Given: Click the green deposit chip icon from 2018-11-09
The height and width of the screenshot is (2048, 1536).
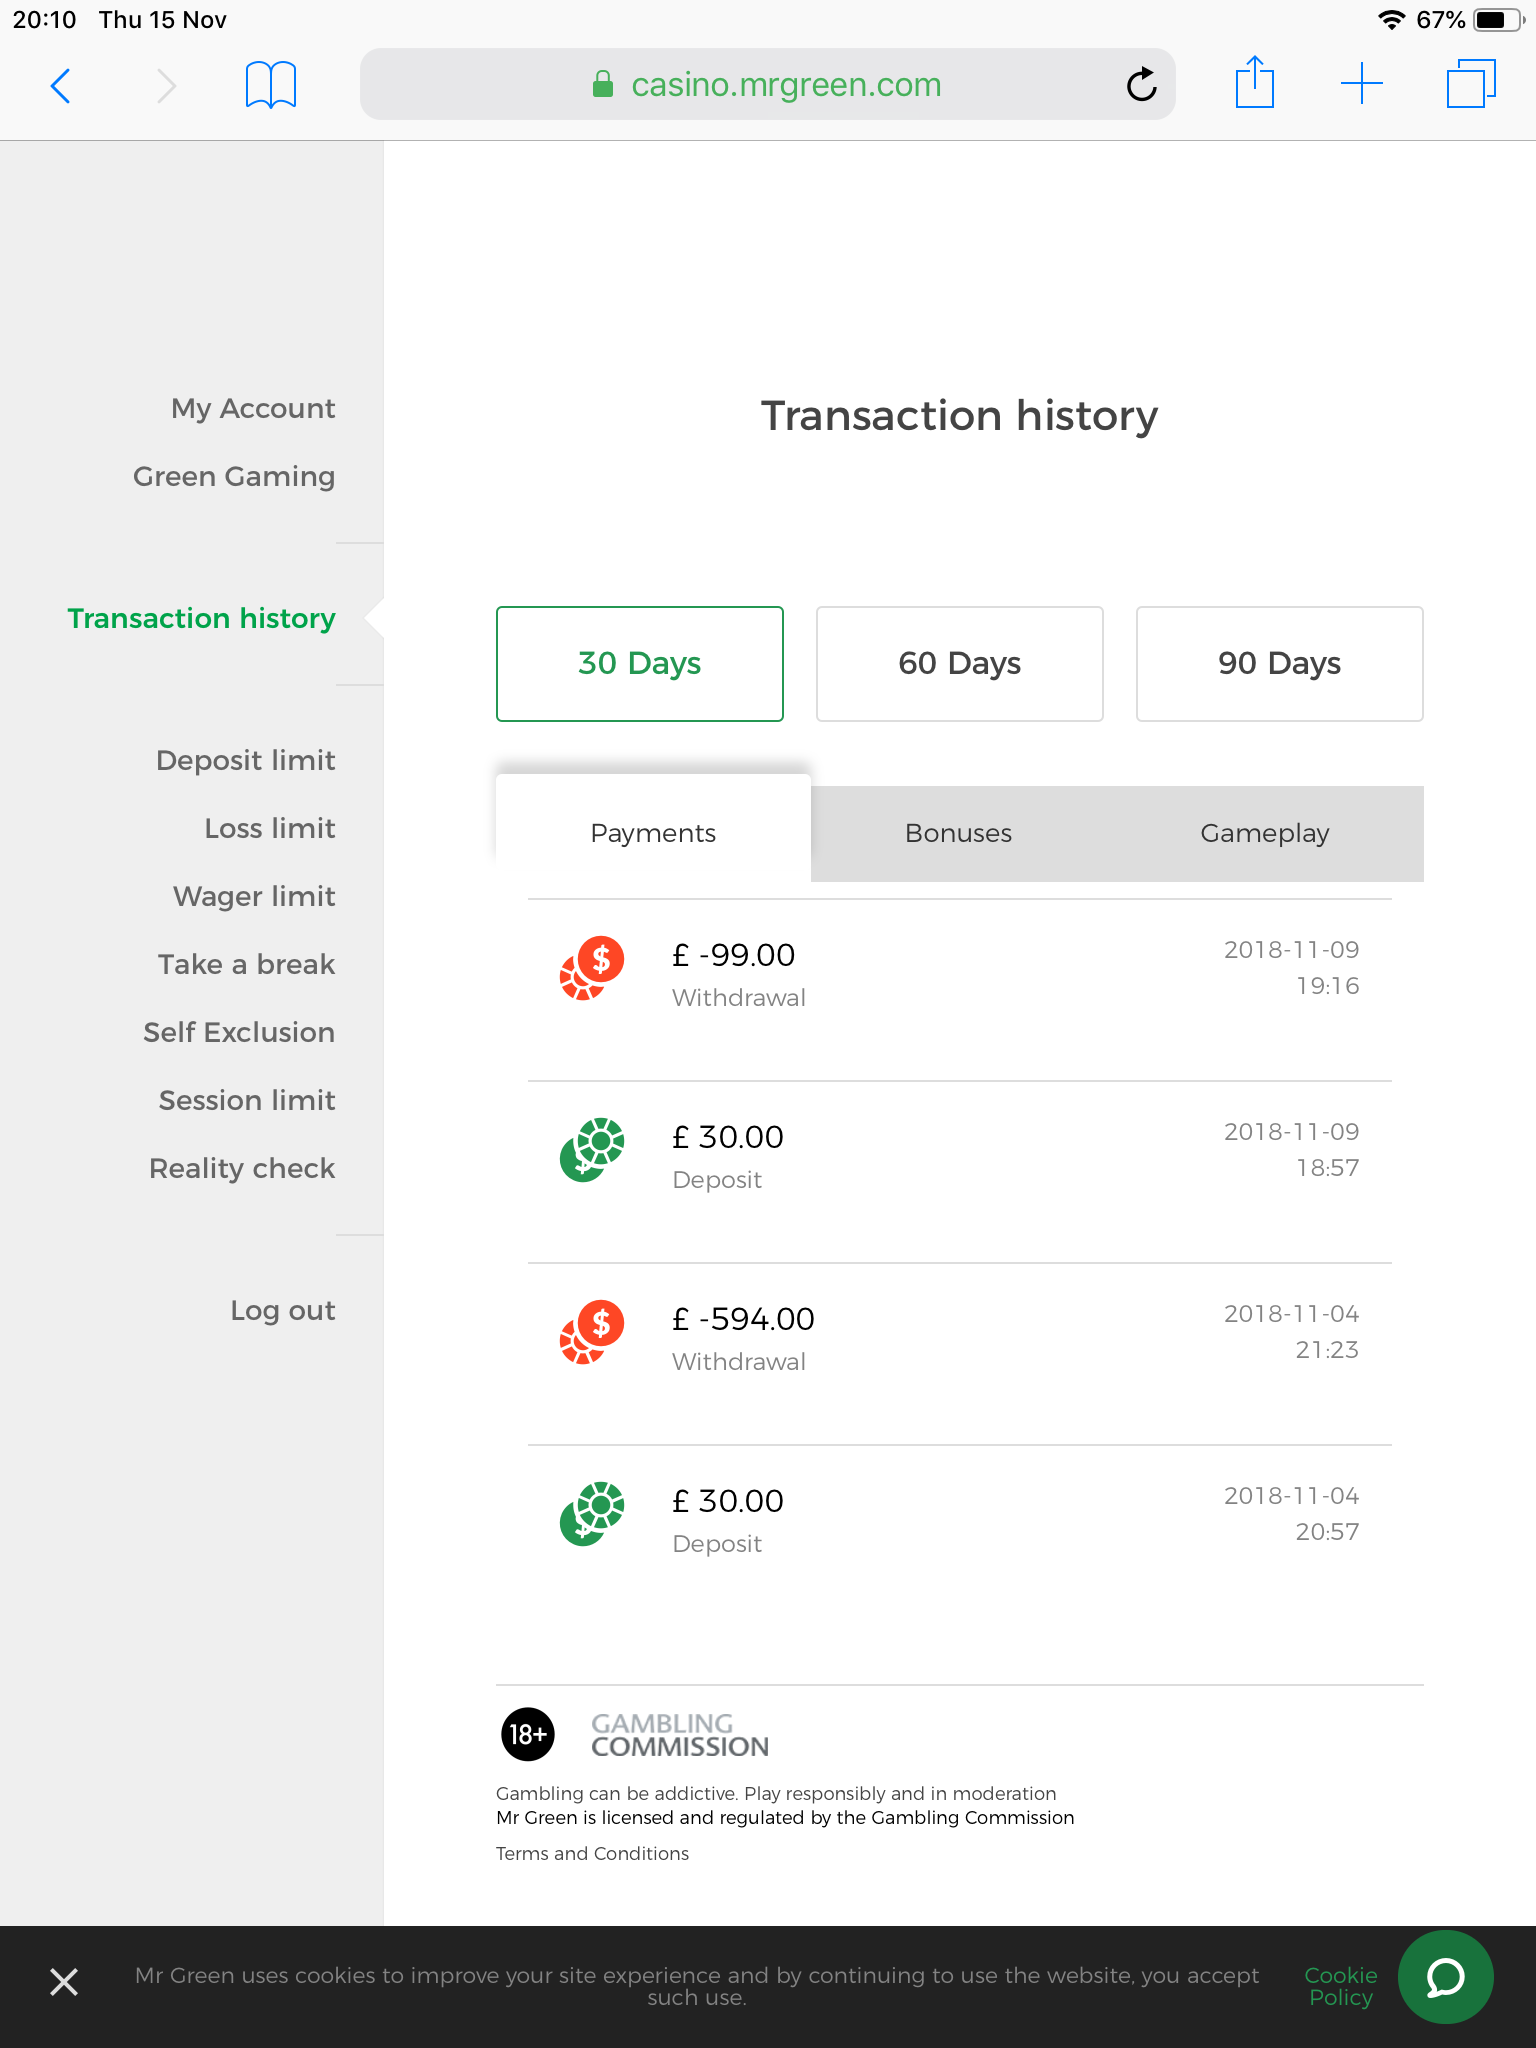Looking at the screenshot, I should 592,1150.
